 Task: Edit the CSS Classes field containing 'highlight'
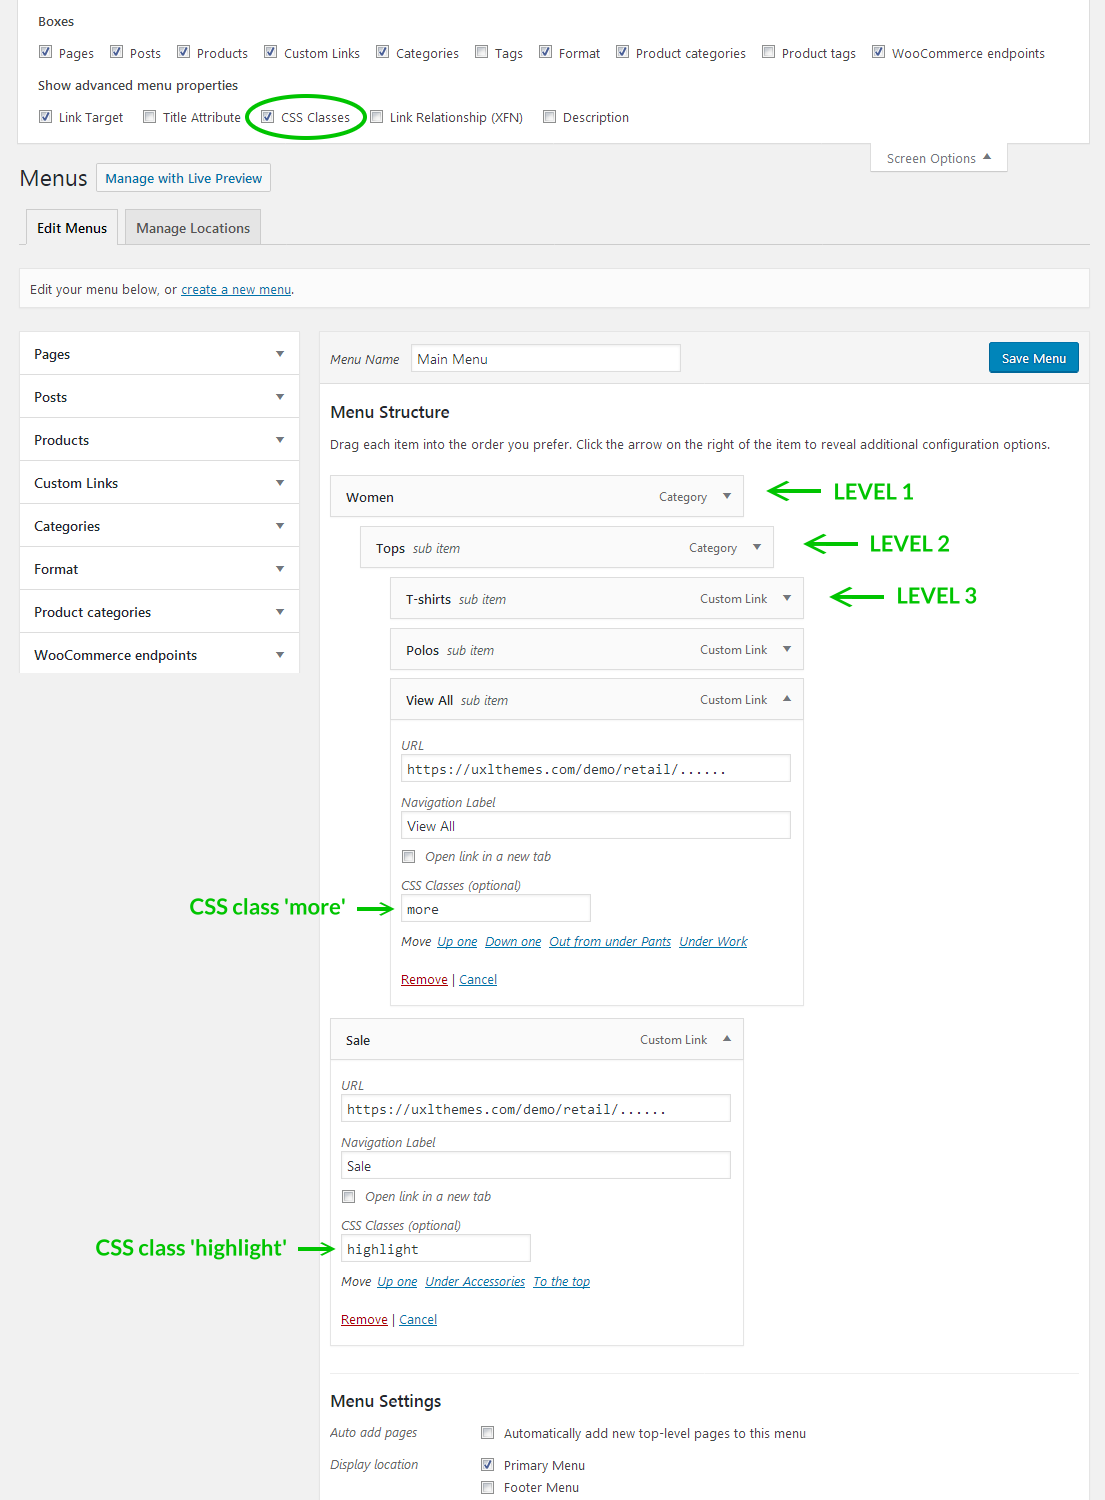(436, 1248)
